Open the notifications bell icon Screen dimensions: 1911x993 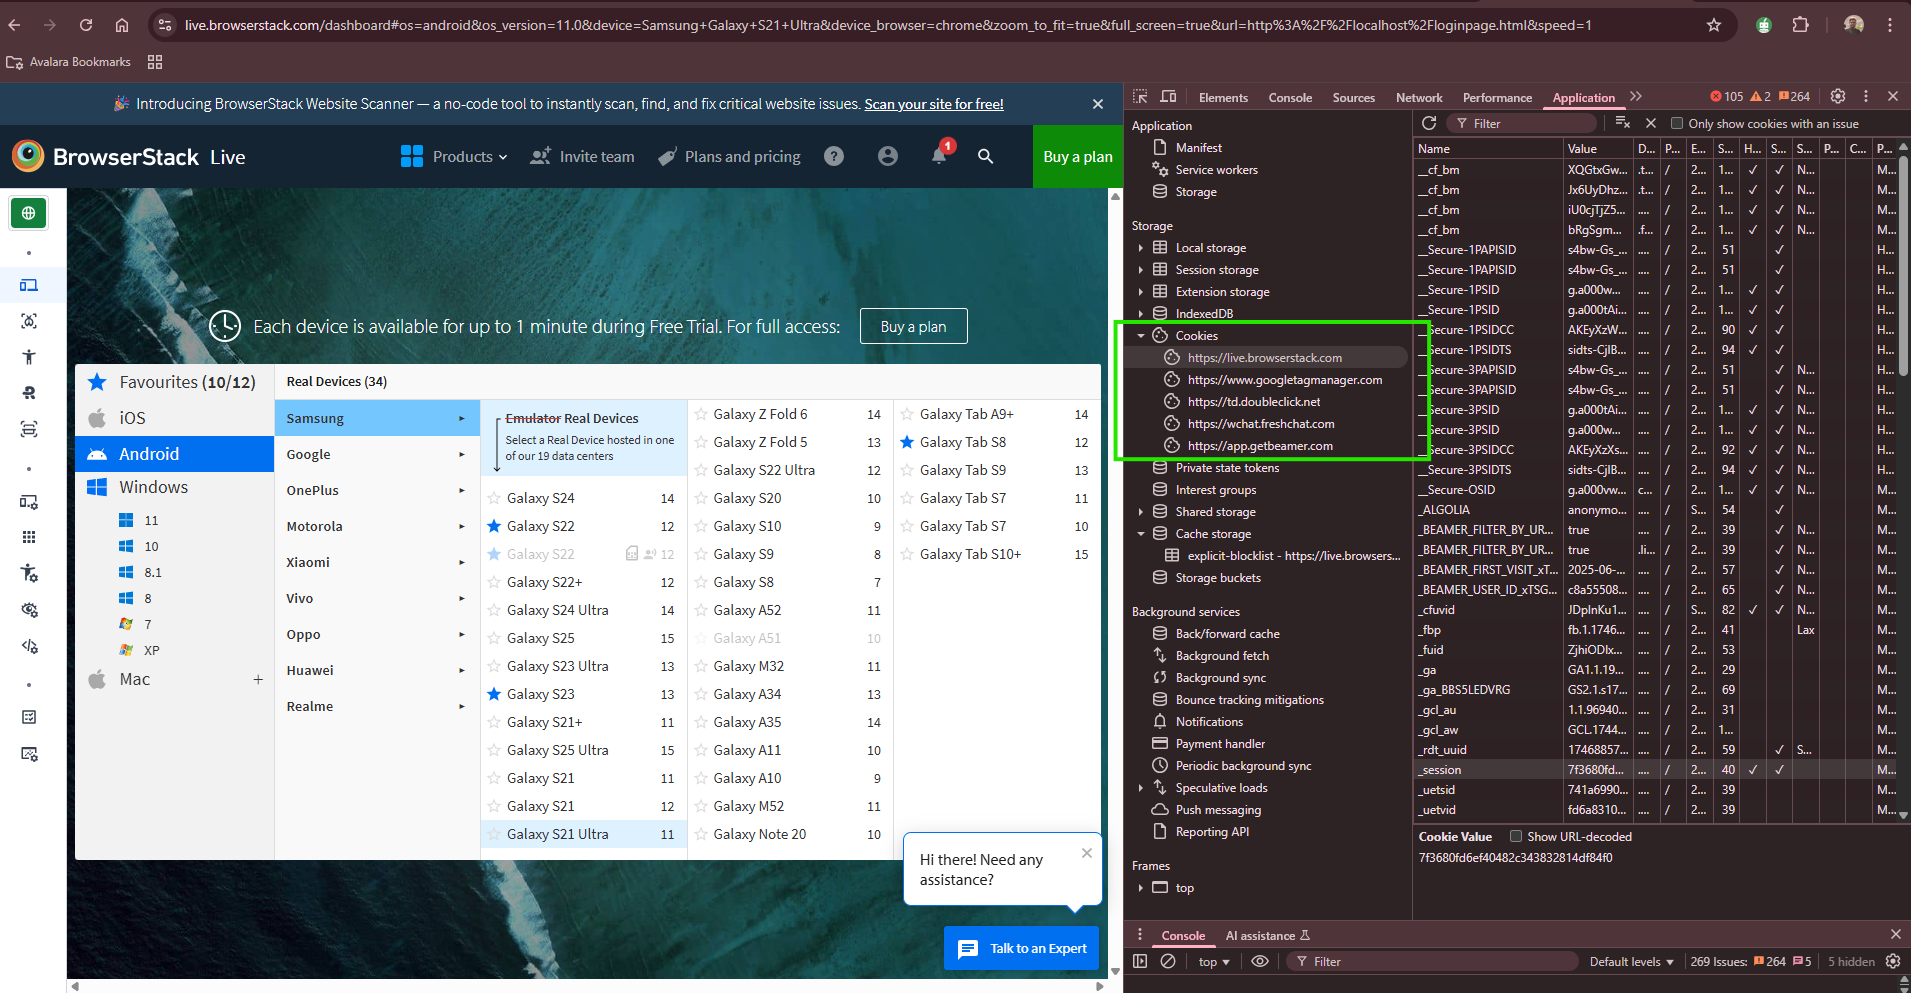(939, 156)
